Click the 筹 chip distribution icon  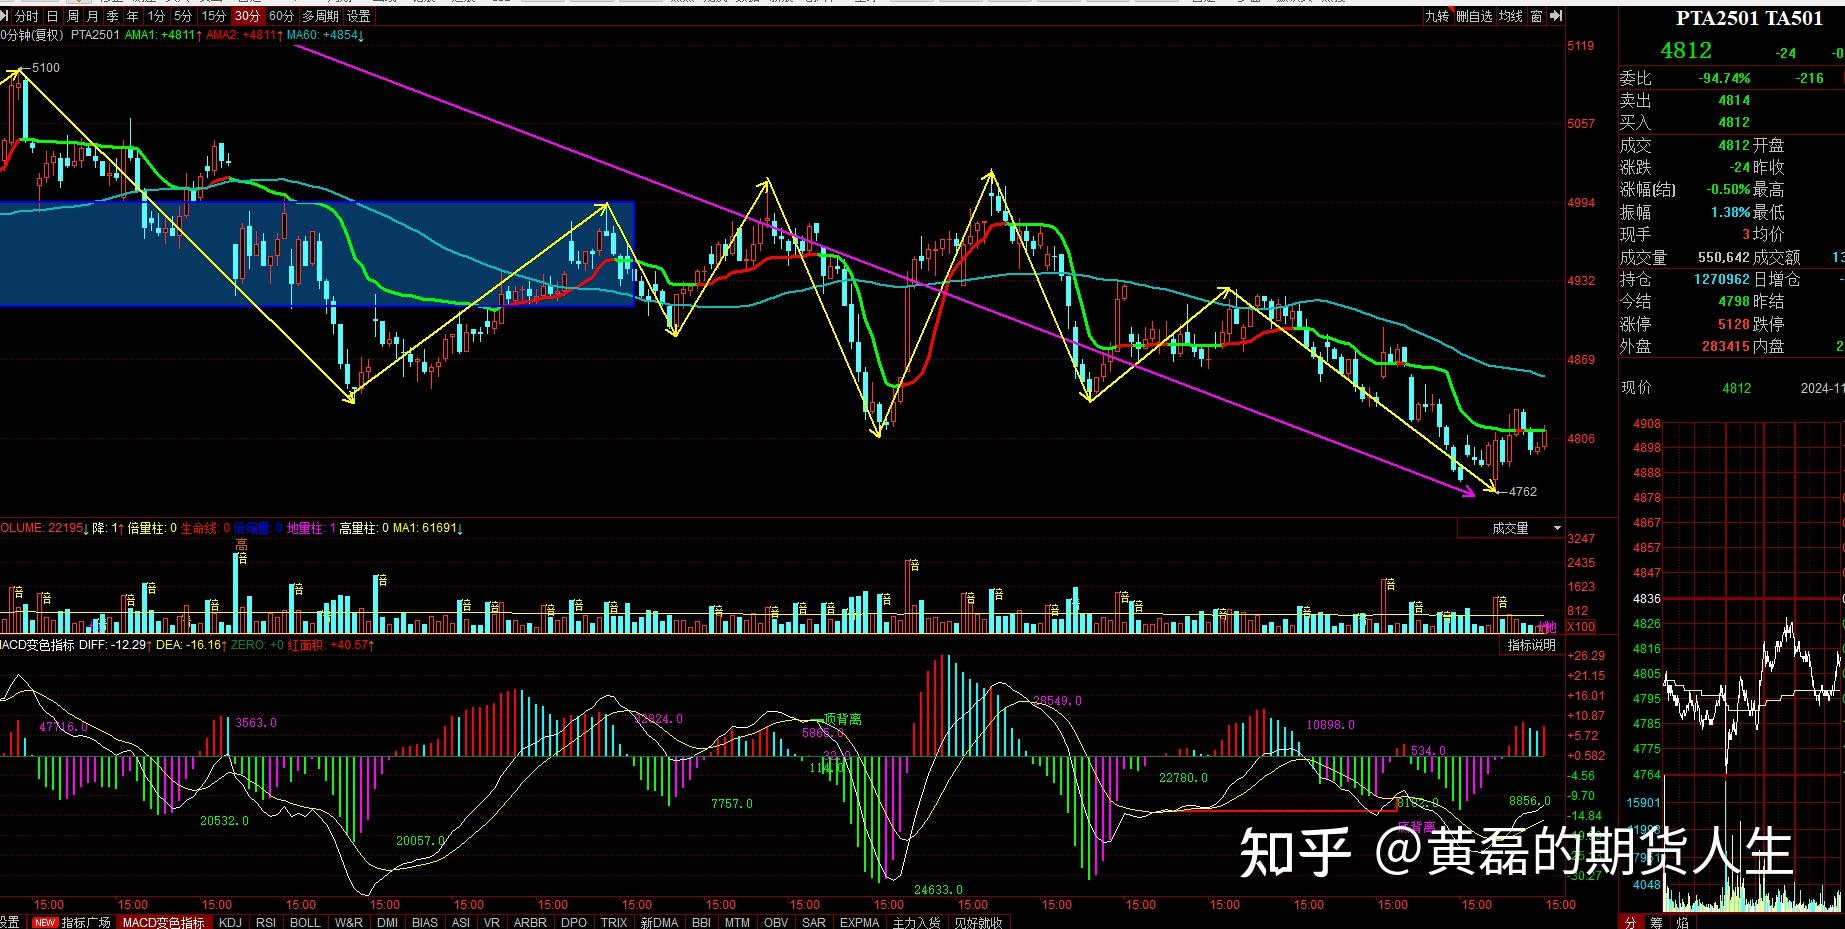[x=1657, y=922]
